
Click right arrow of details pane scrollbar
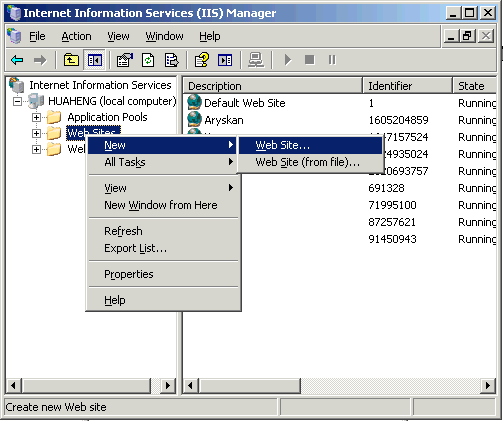pyautogui.click(x=488, y=386)
